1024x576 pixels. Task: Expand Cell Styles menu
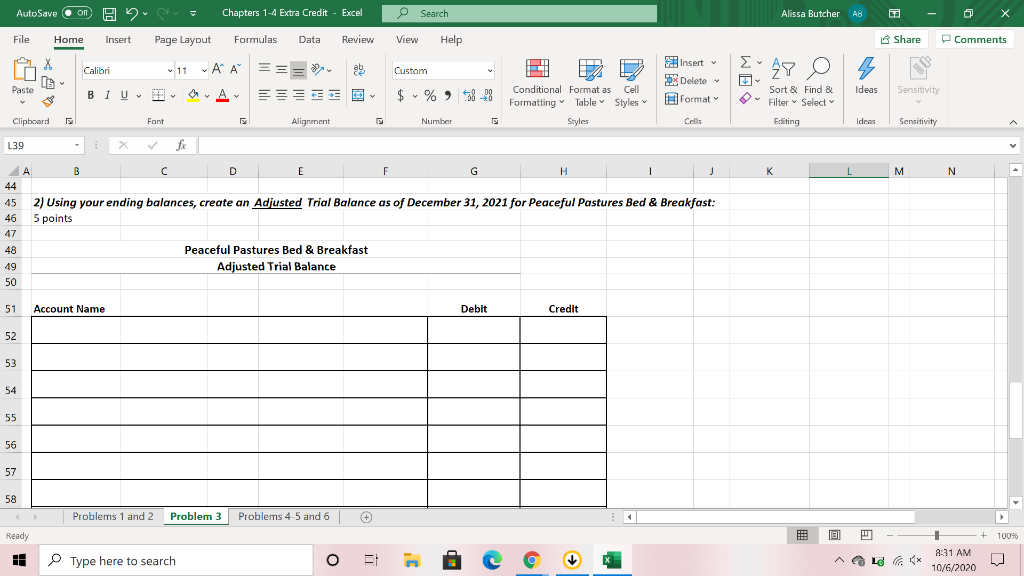(631, 83)
